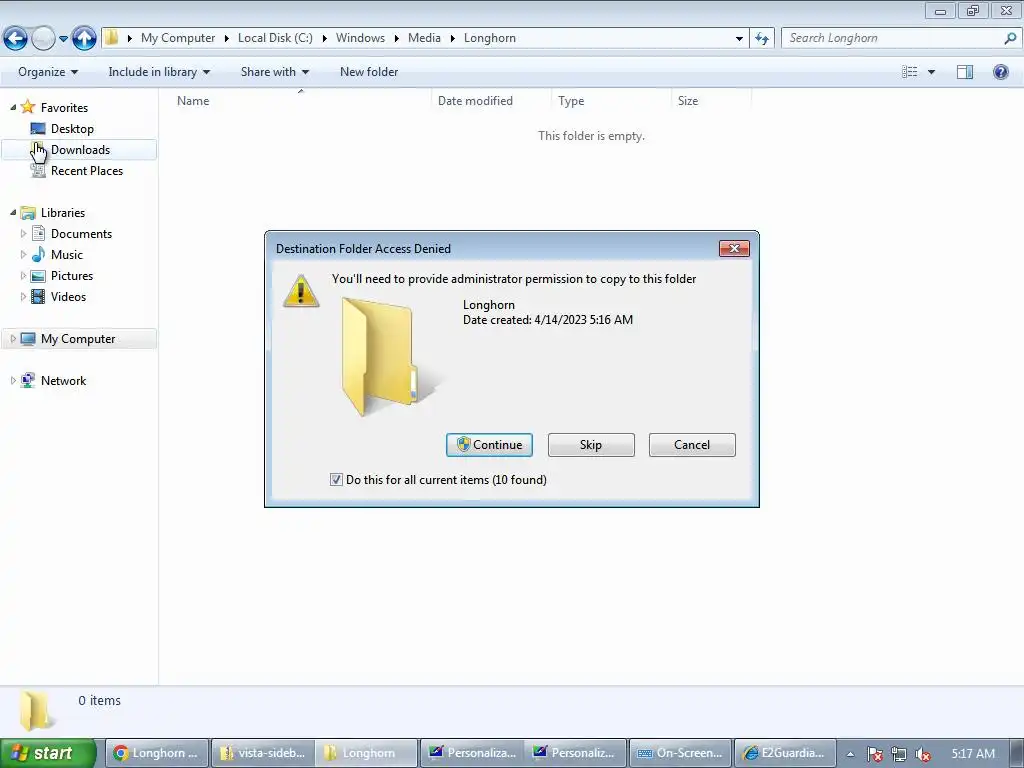Image resolution: width=1024 pixels, height=768 pixels.
Task: Open the view options dropdown arrow
Action: pyautogui.click(x=931, y=72)
